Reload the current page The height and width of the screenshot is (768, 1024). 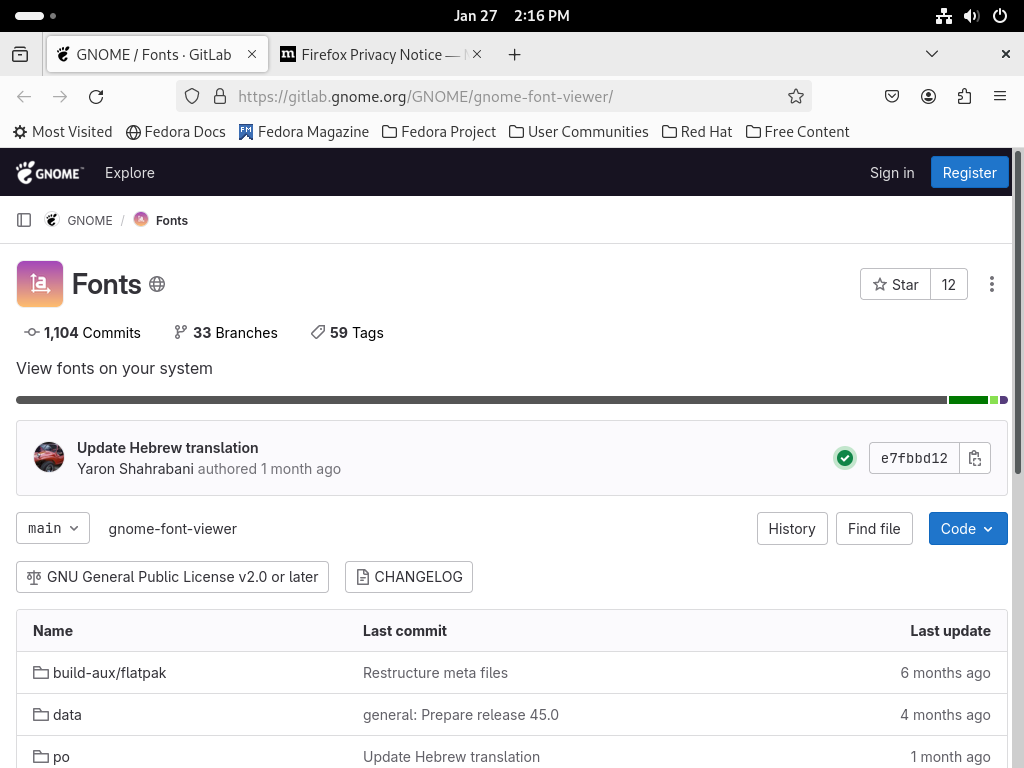click(96, 97)
